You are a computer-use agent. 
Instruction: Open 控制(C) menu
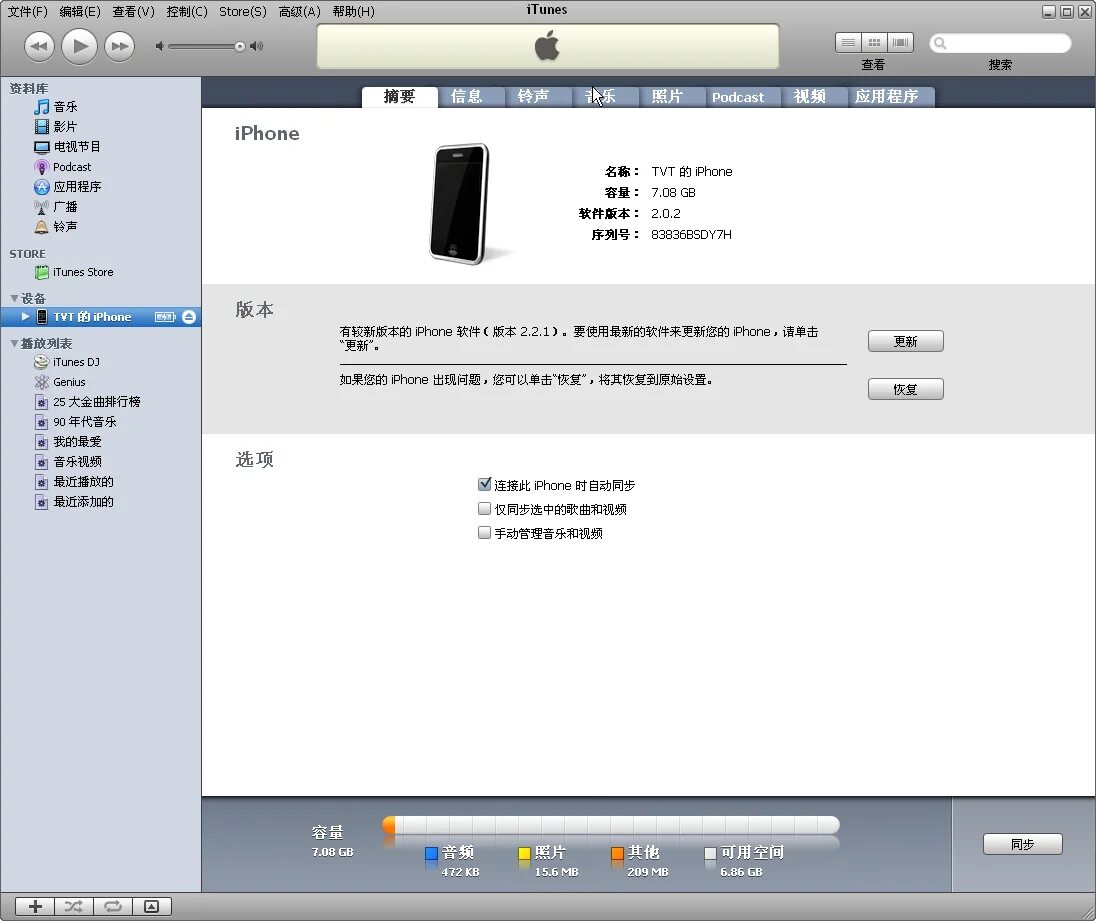point(187,12)
